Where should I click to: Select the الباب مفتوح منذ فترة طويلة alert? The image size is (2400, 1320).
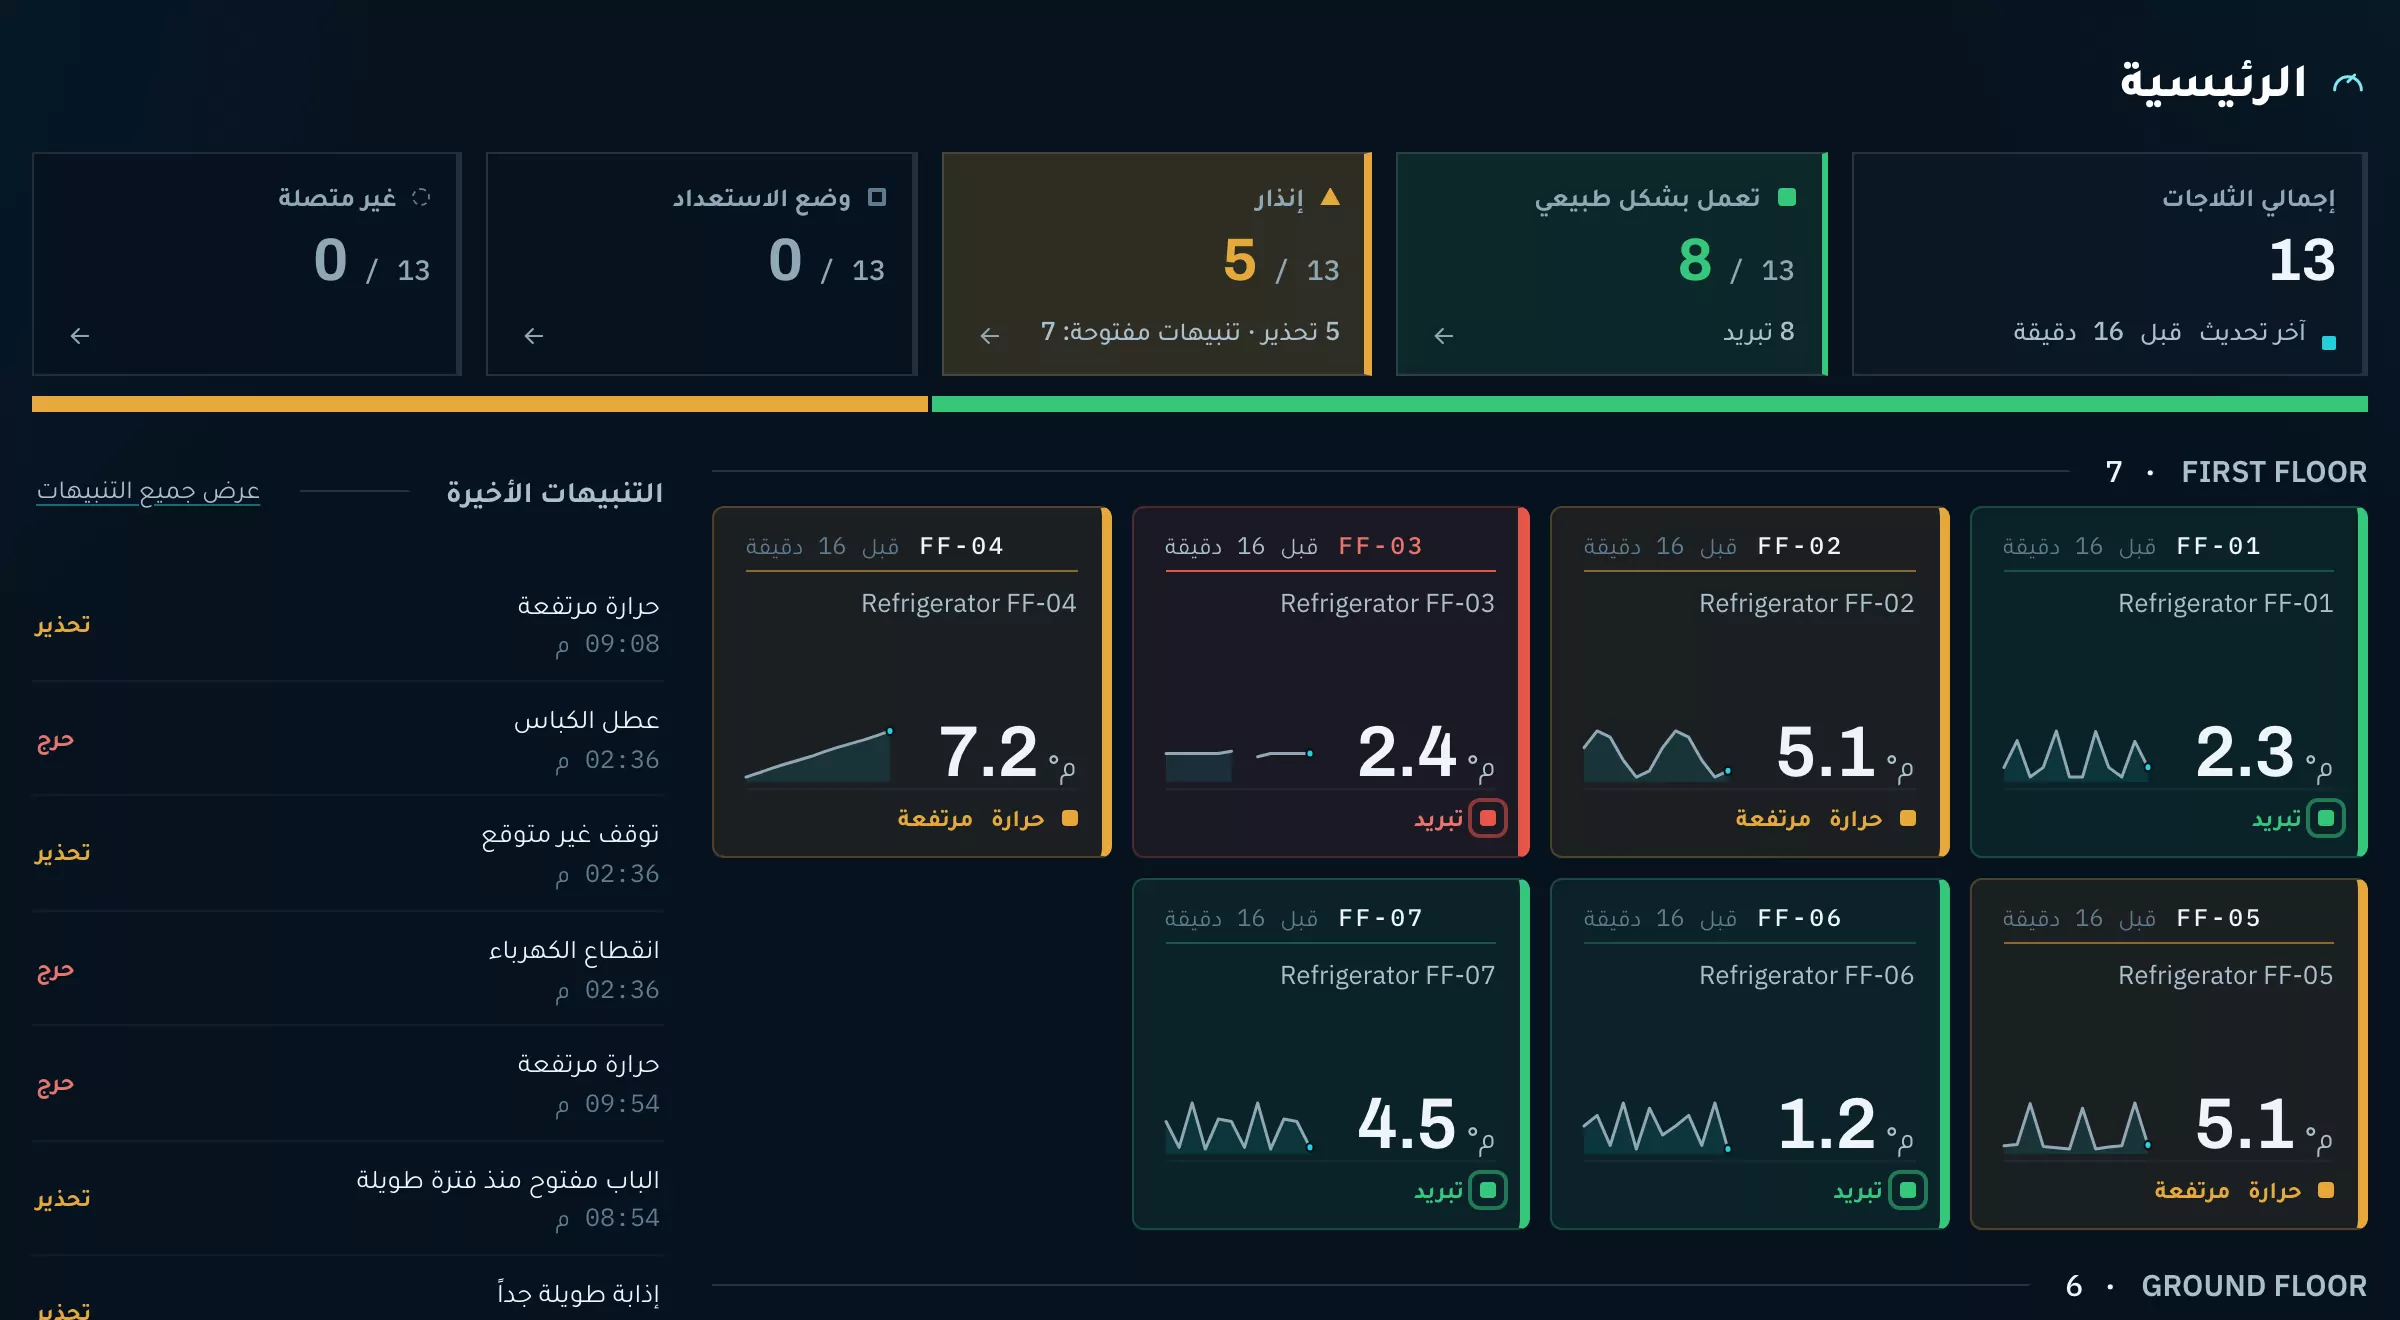347,1197
